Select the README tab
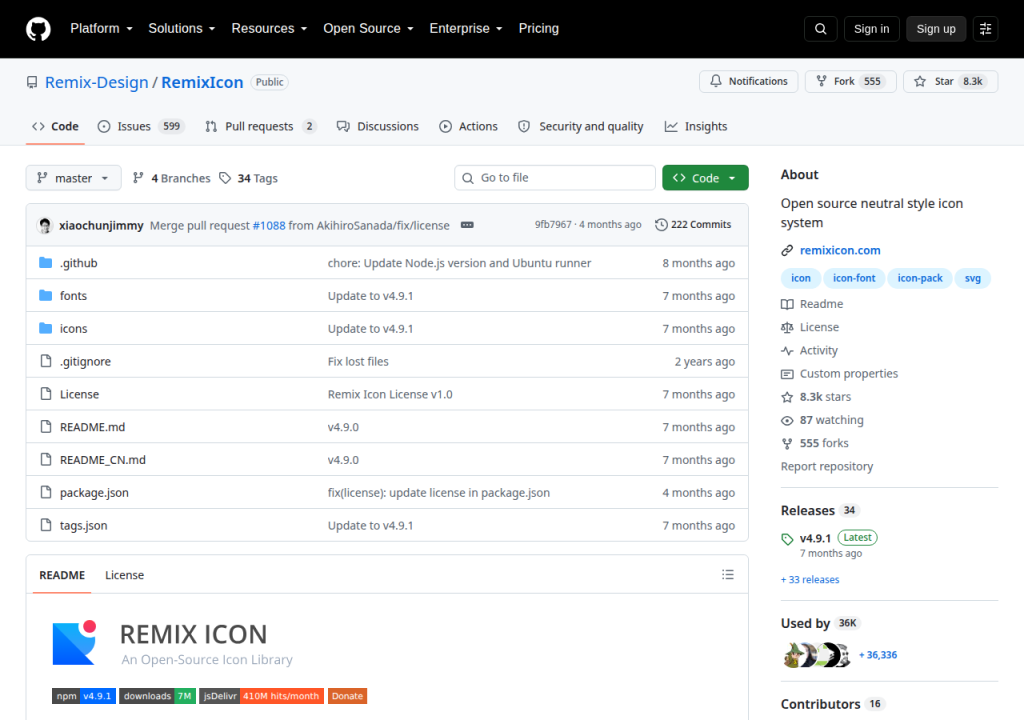 (x=62, y=575)
